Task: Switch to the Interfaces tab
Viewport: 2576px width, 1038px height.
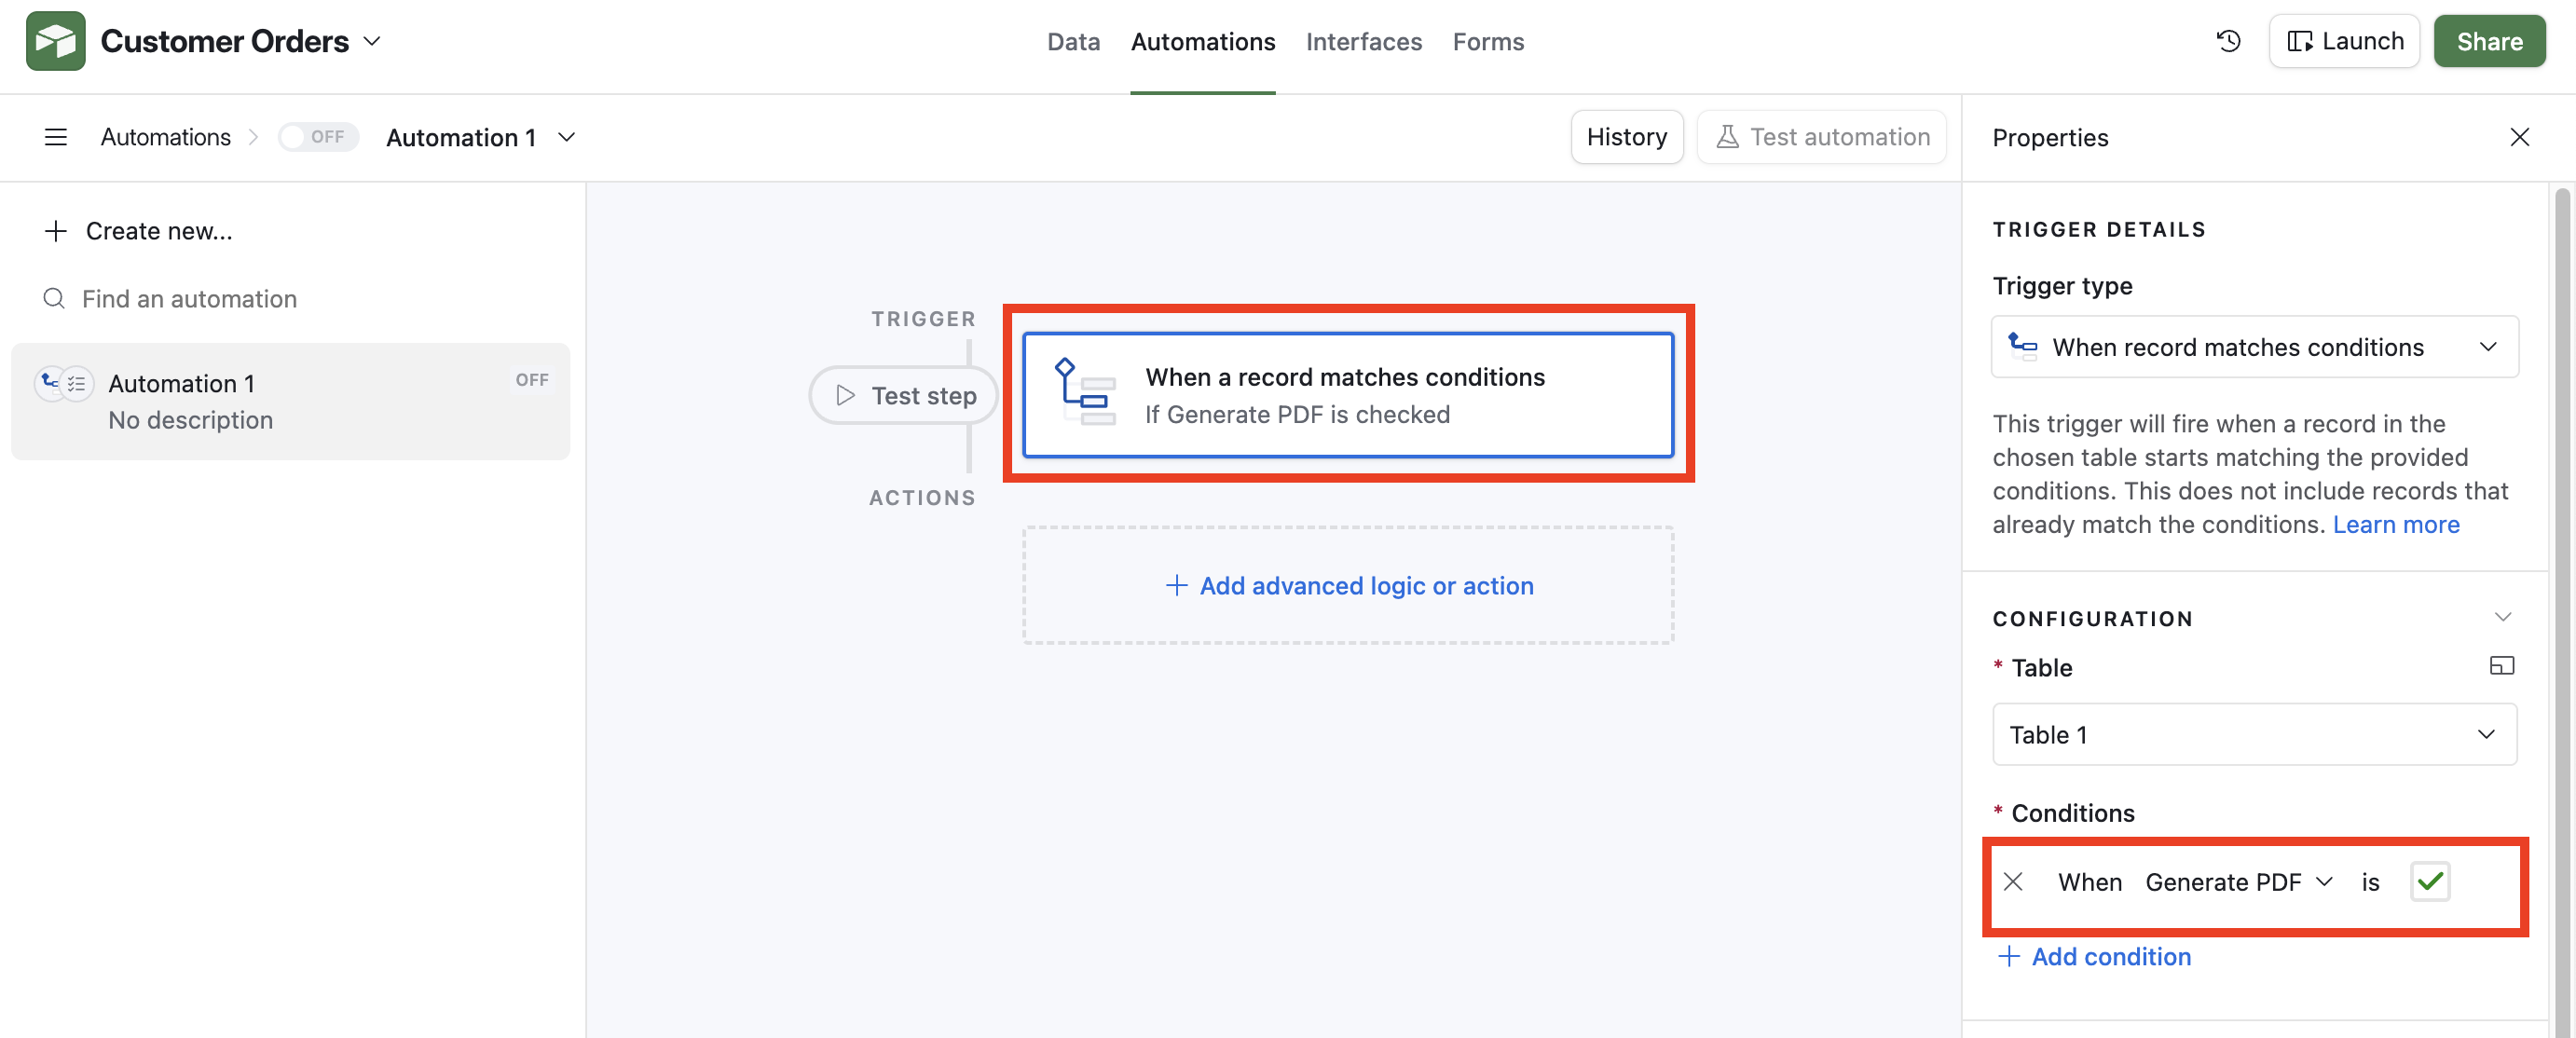Action: coord(1363,41)
